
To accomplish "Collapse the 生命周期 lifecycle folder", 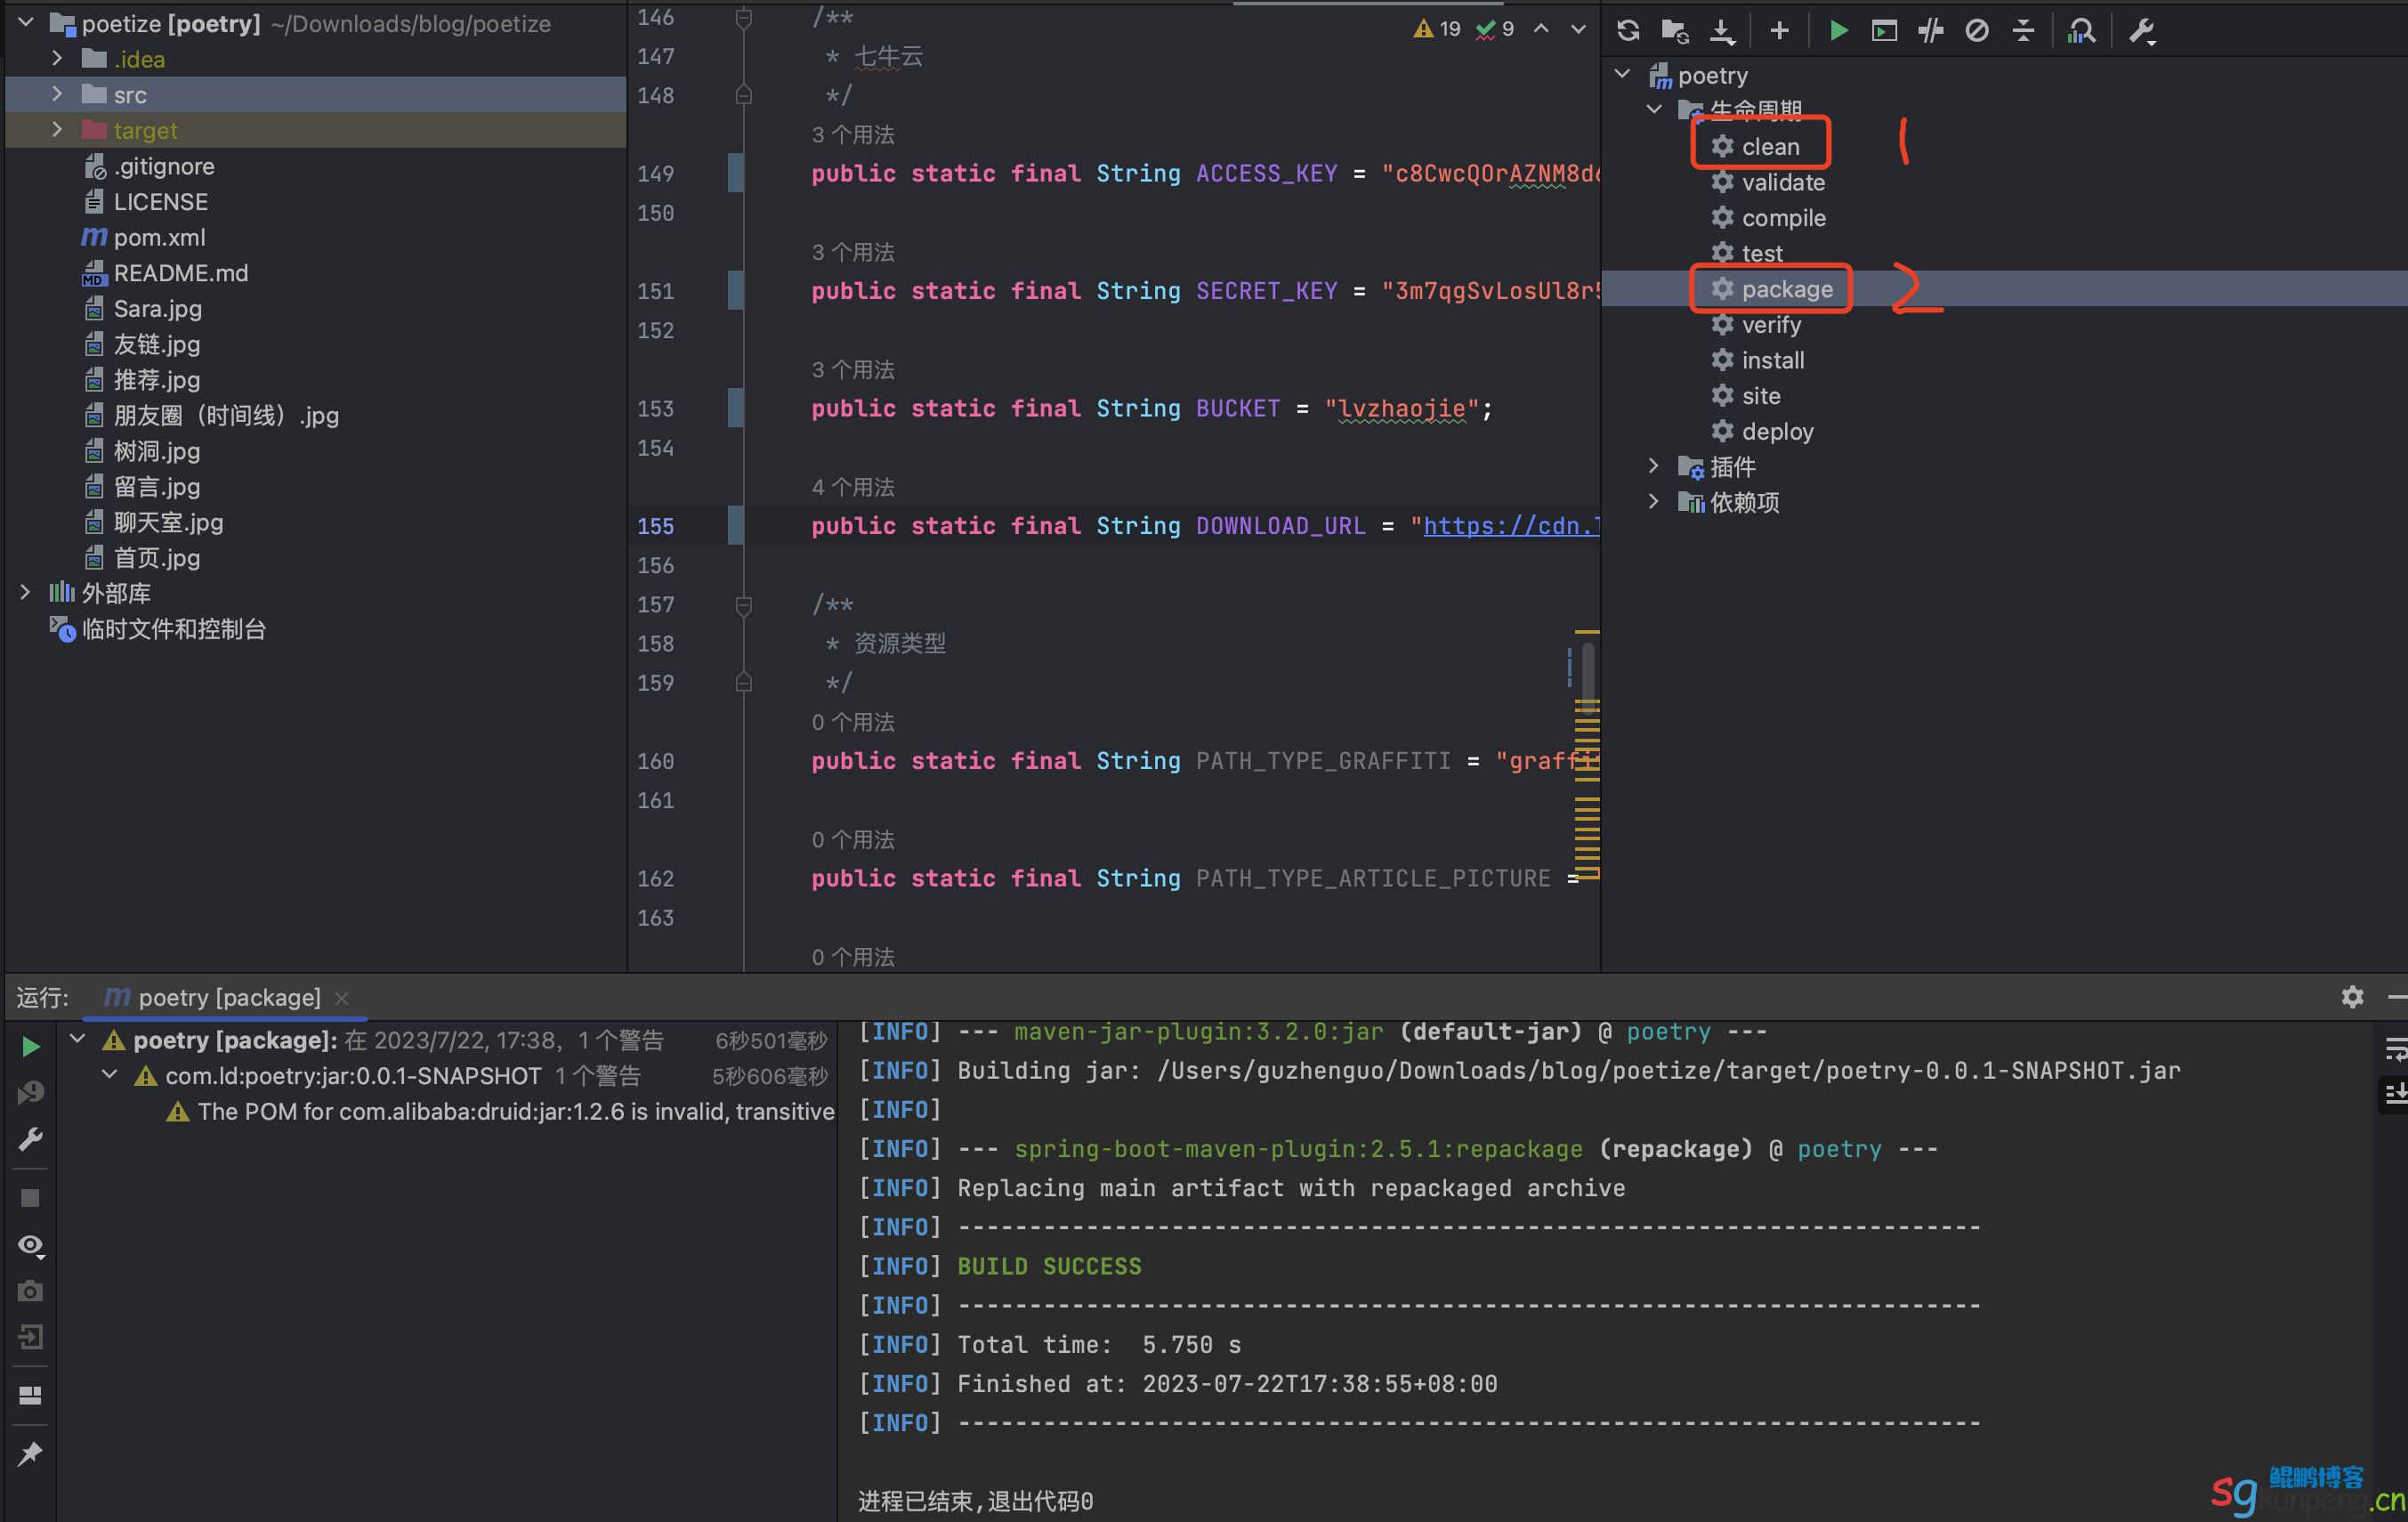I will coord(1654,109).
